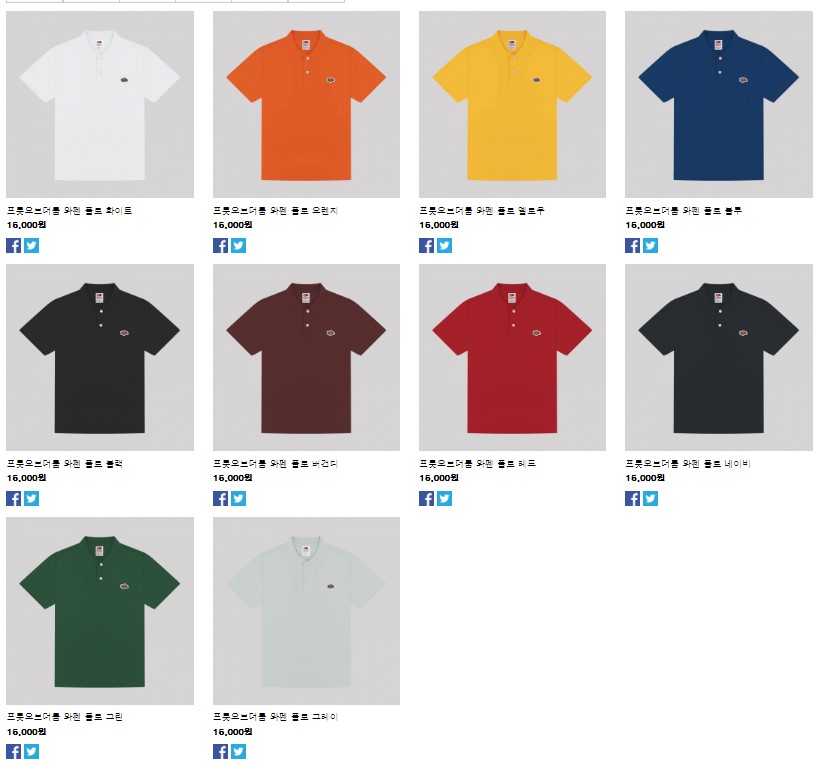This screenshot has width=818, height=766.
Task: Share white polo shirt on Facebook
Action: (14, 245)
